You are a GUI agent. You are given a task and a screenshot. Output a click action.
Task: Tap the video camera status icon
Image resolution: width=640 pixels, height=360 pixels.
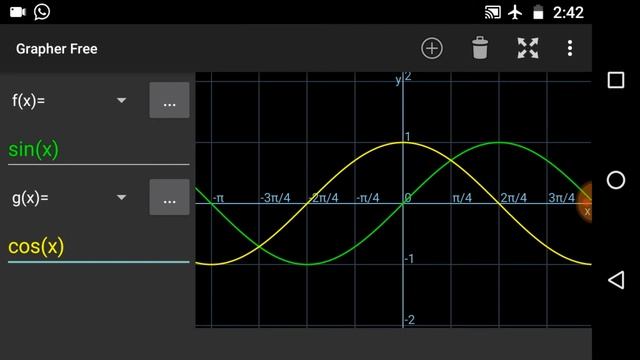[18, 12]
